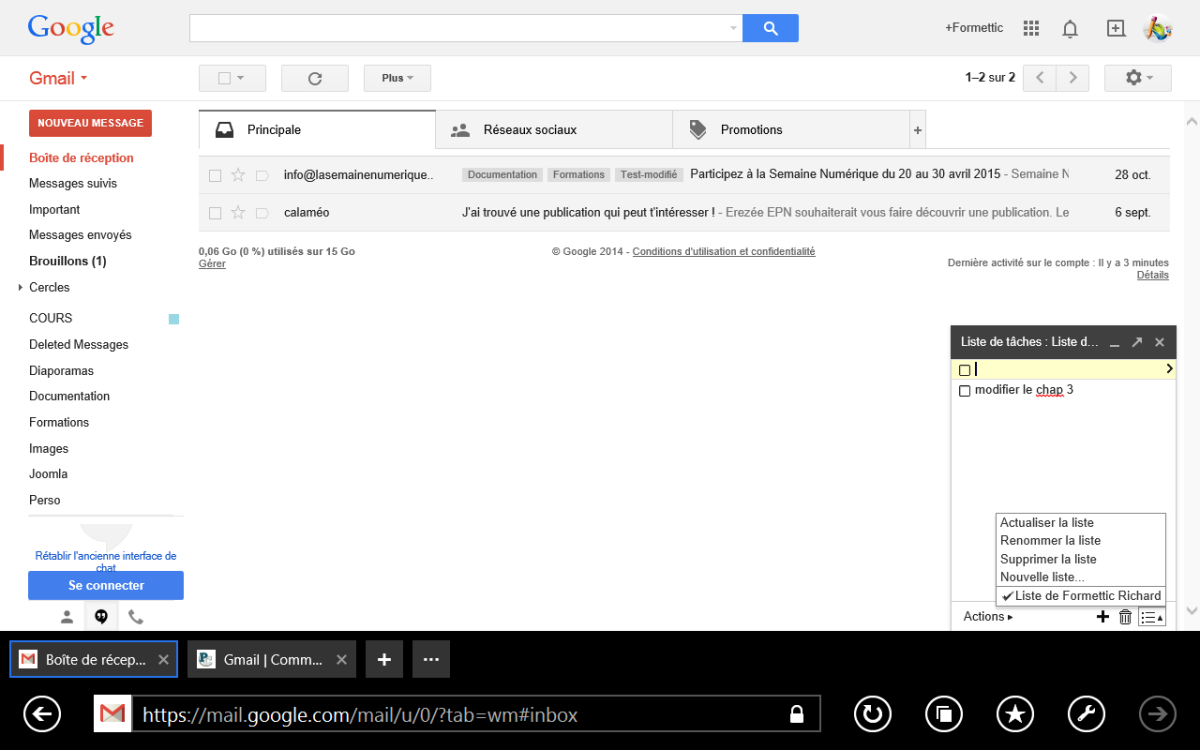Close the task list panel
Image resolution: width=1200 pixels, height=750 pixels.
click(x=1160, y=342)
